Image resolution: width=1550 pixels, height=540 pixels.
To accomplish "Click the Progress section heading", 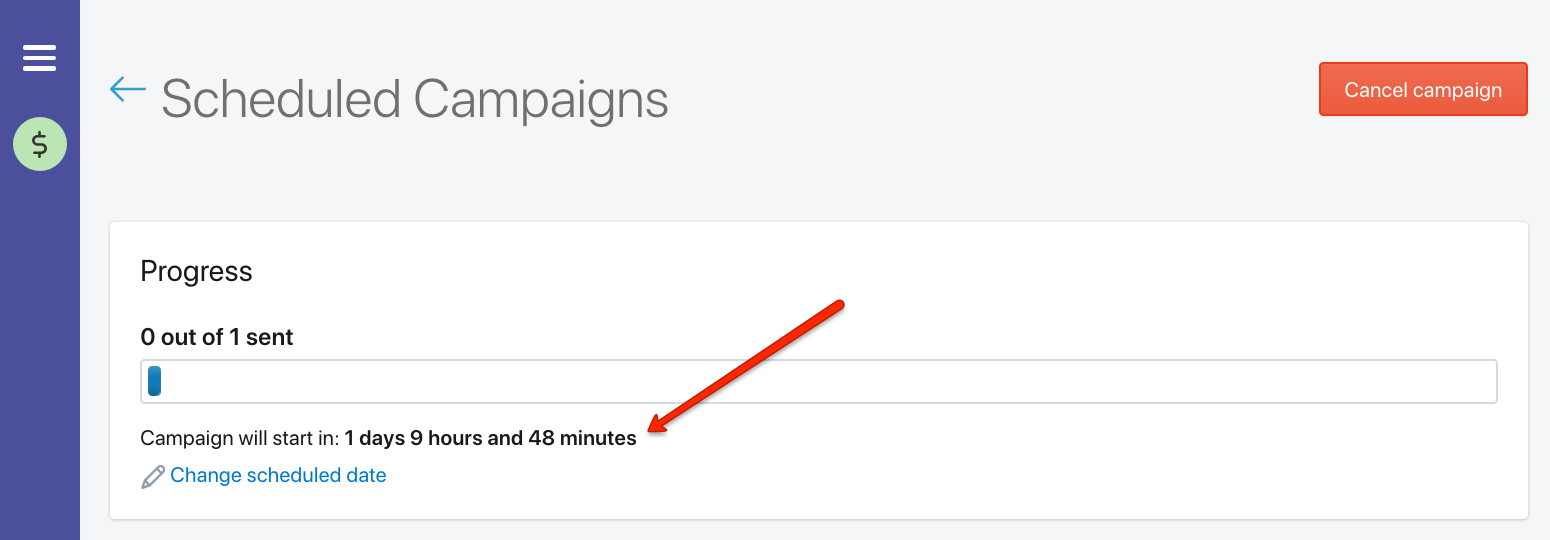I will tap(196, 271).
